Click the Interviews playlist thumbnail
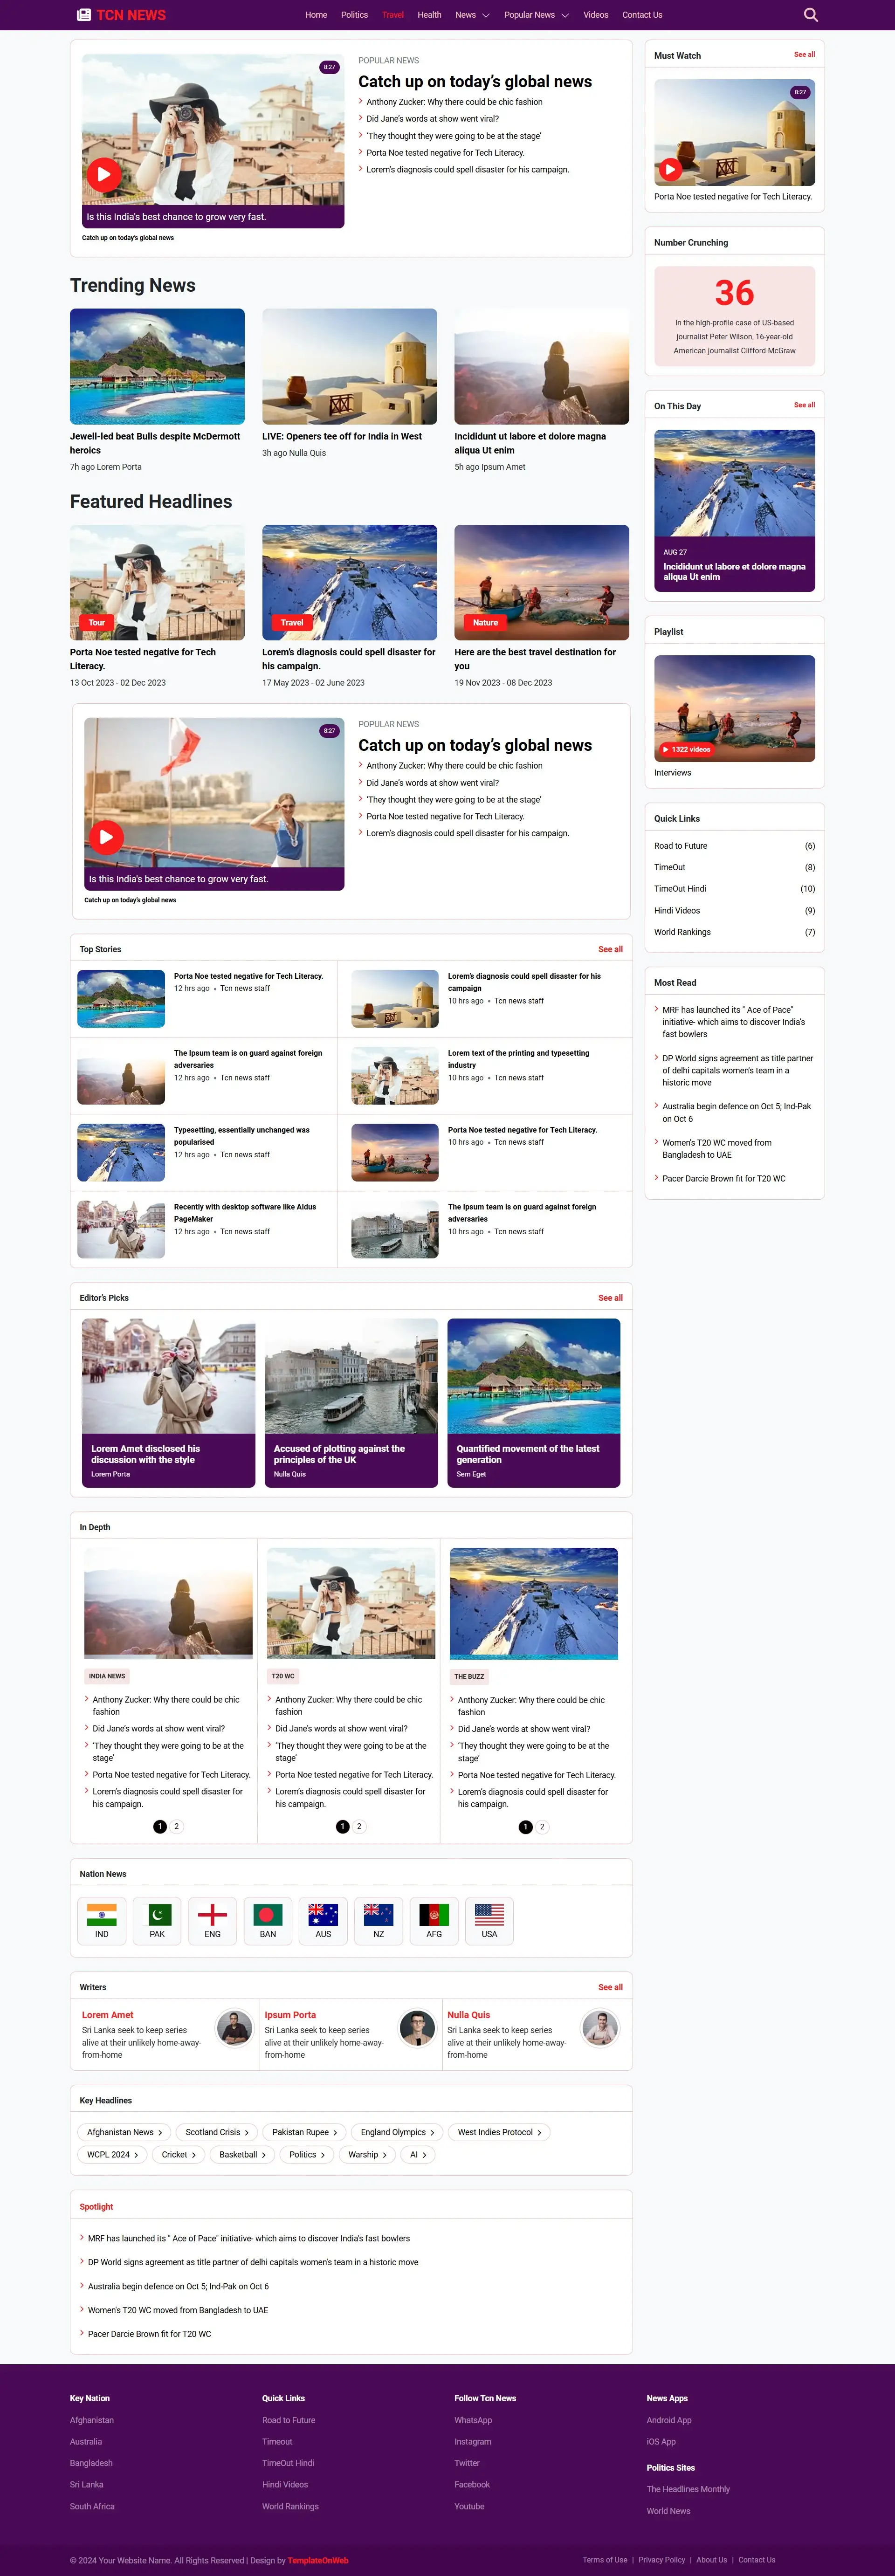 pos(734,708)
